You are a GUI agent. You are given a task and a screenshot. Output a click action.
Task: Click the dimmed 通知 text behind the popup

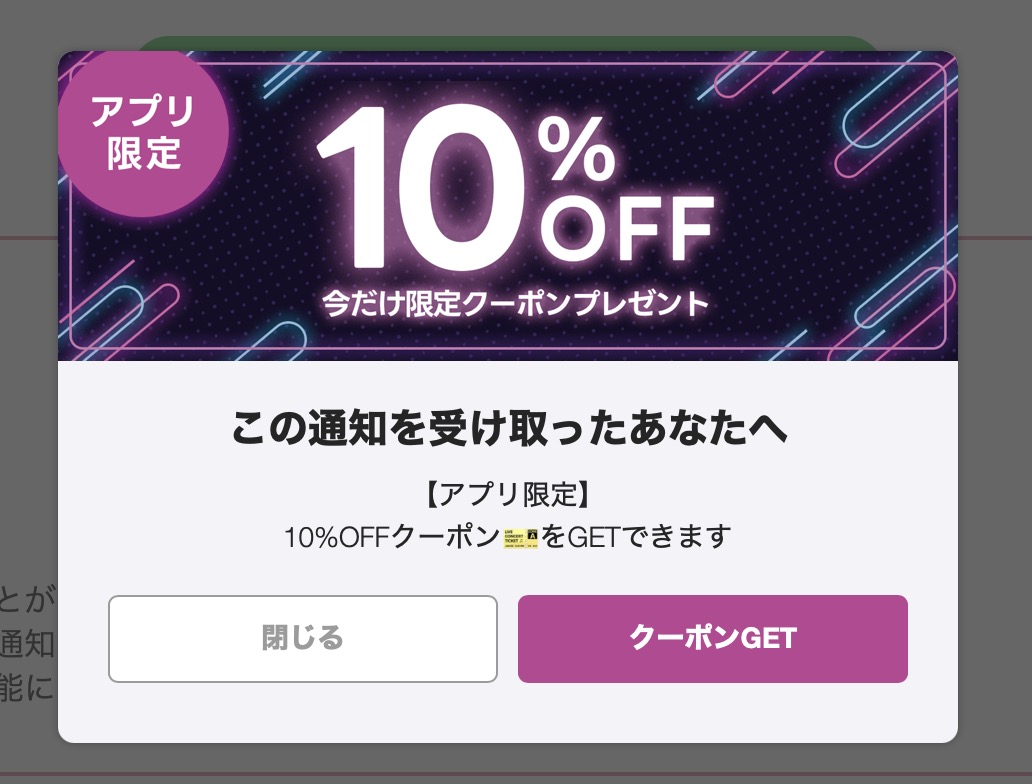27,642
